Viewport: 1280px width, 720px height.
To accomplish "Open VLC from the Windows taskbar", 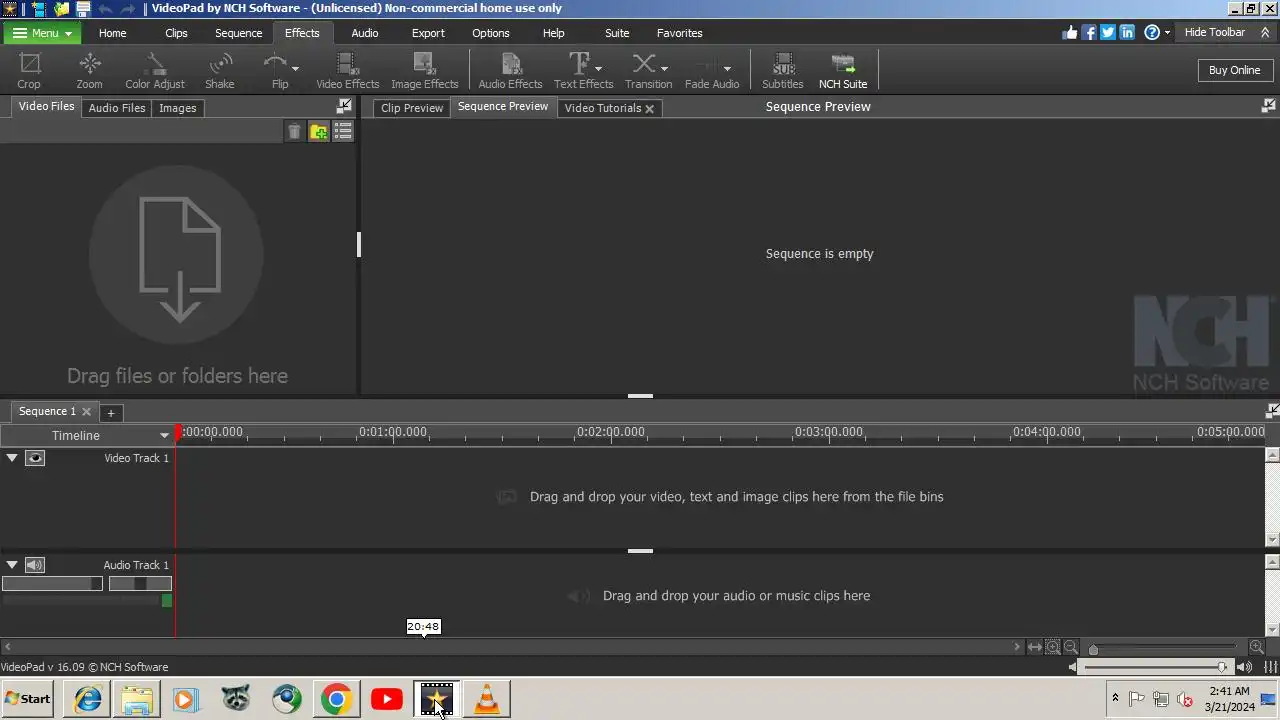I will [x=487, y=699].
